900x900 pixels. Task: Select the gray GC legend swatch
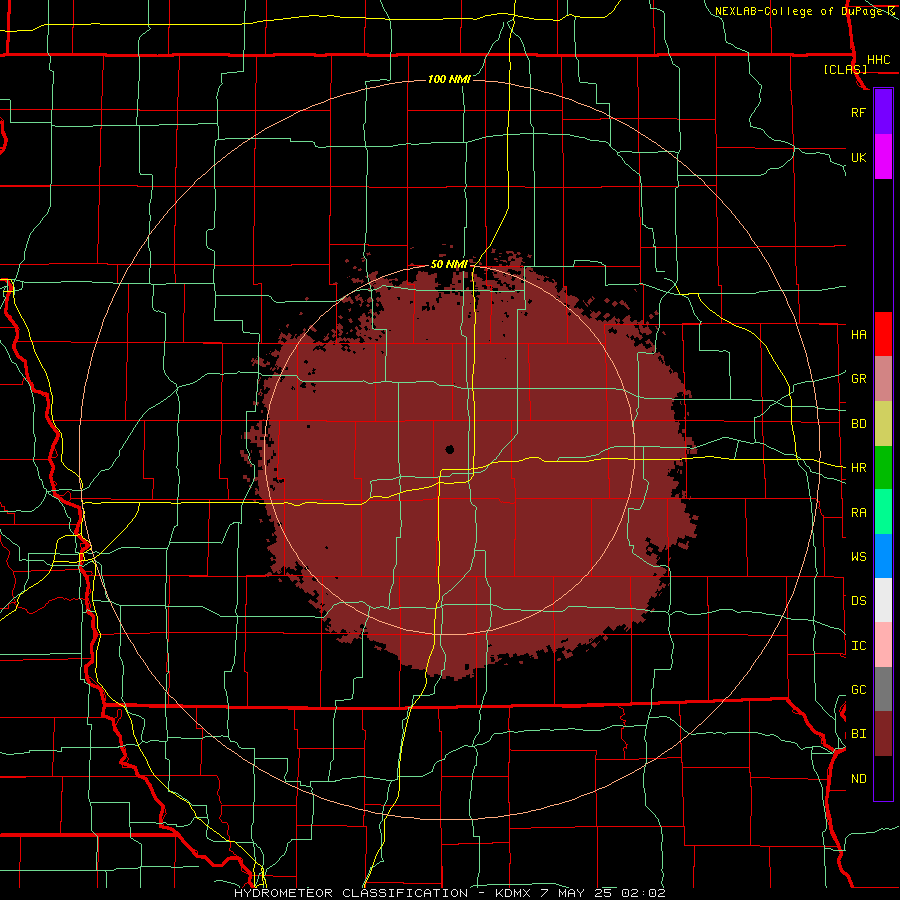883,689
